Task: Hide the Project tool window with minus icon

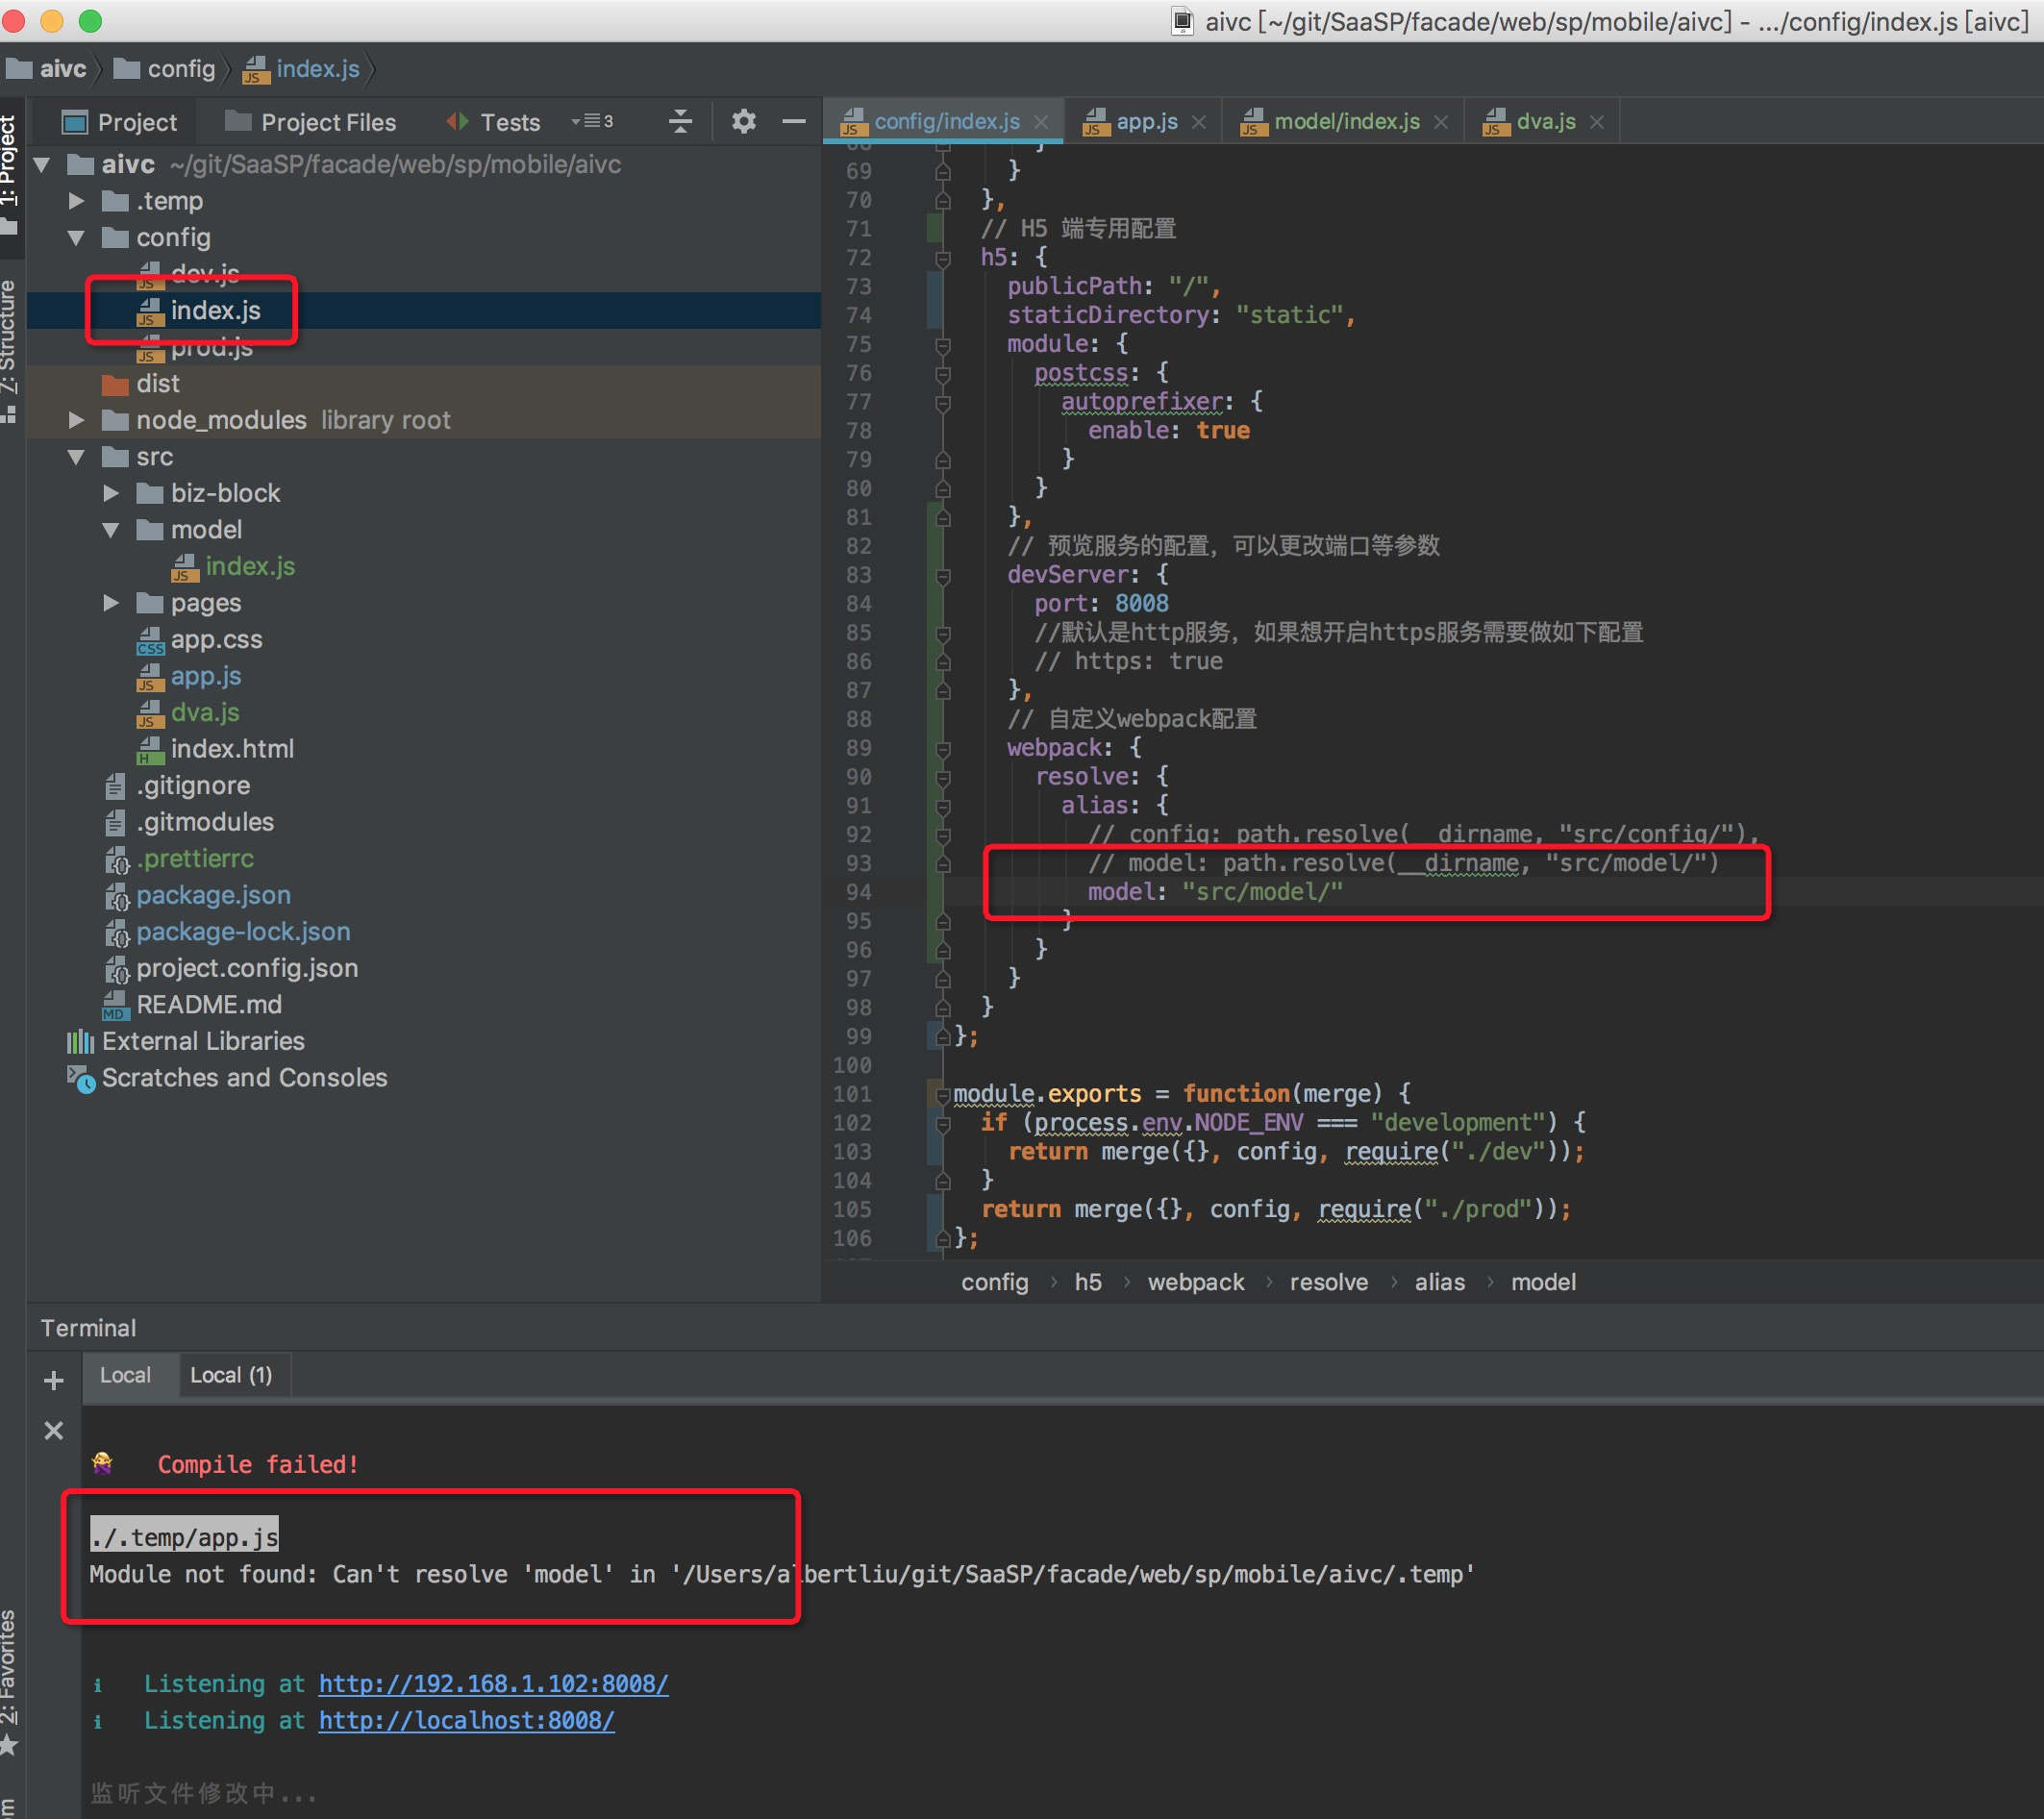Action: [x=794, y=122]
